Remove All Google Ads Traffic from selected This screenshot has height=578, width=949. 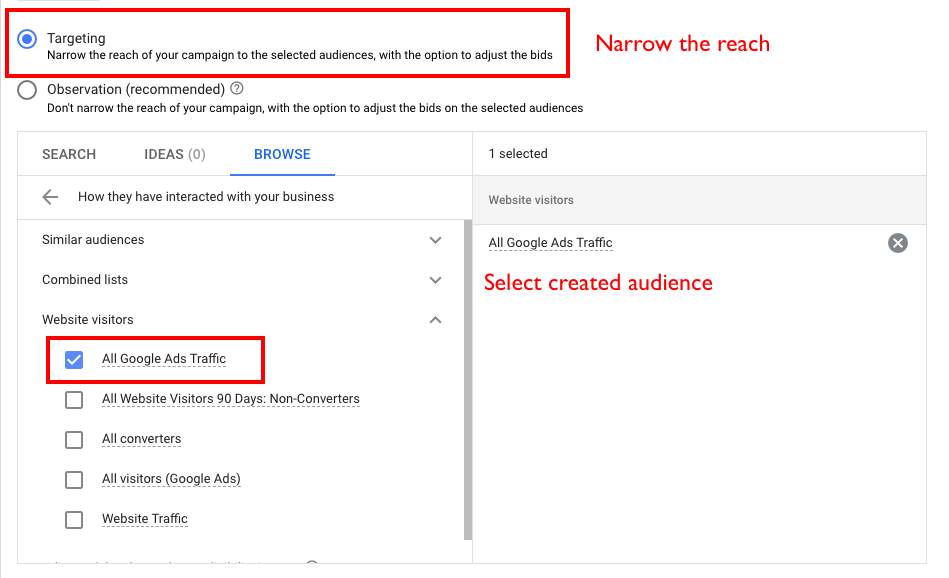pos(897,243)
